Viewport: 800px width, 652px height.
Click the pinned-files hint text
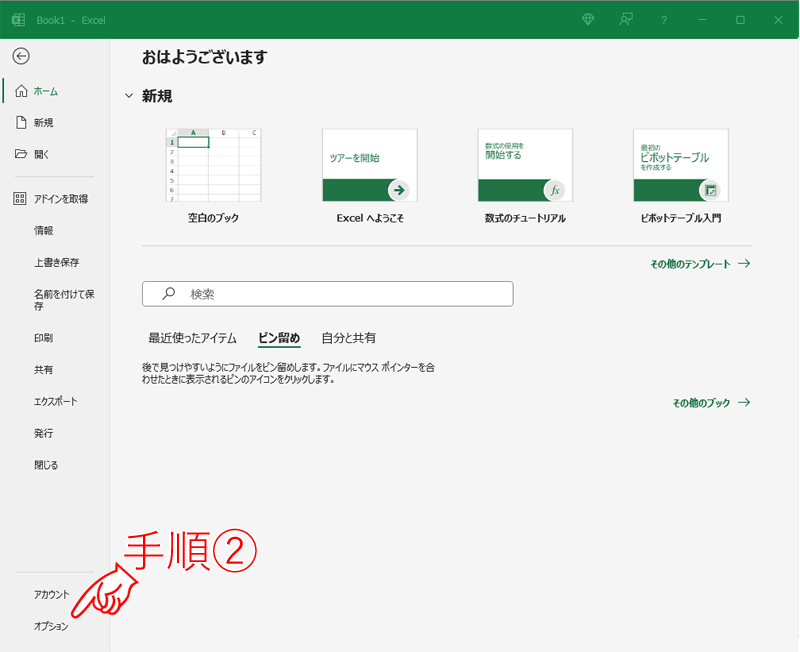pos(288,373)
